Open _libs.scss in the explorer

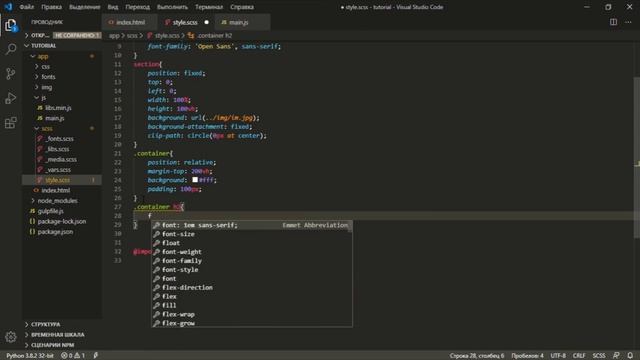click(x=62, y=149)
